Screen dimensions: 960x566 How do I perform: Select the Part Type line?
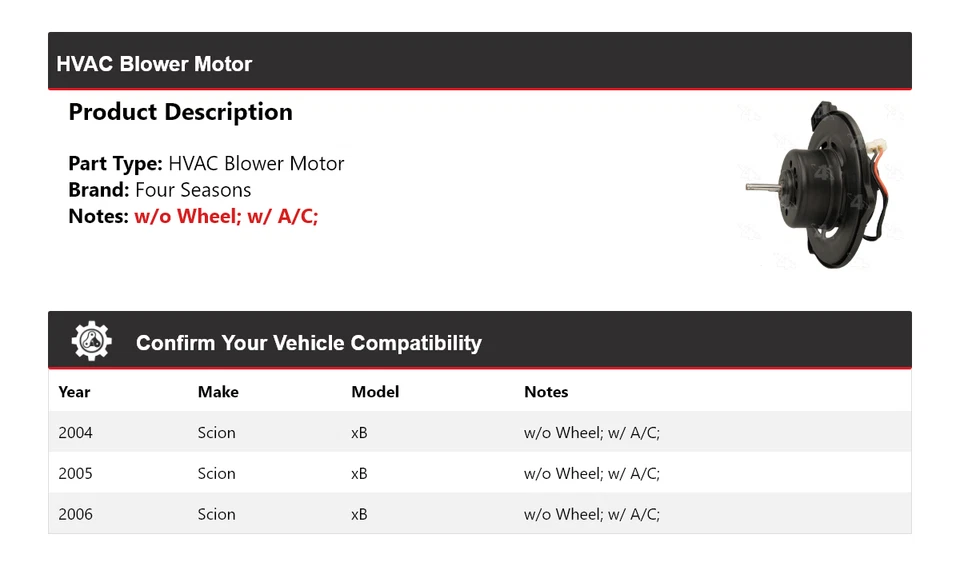206,164
